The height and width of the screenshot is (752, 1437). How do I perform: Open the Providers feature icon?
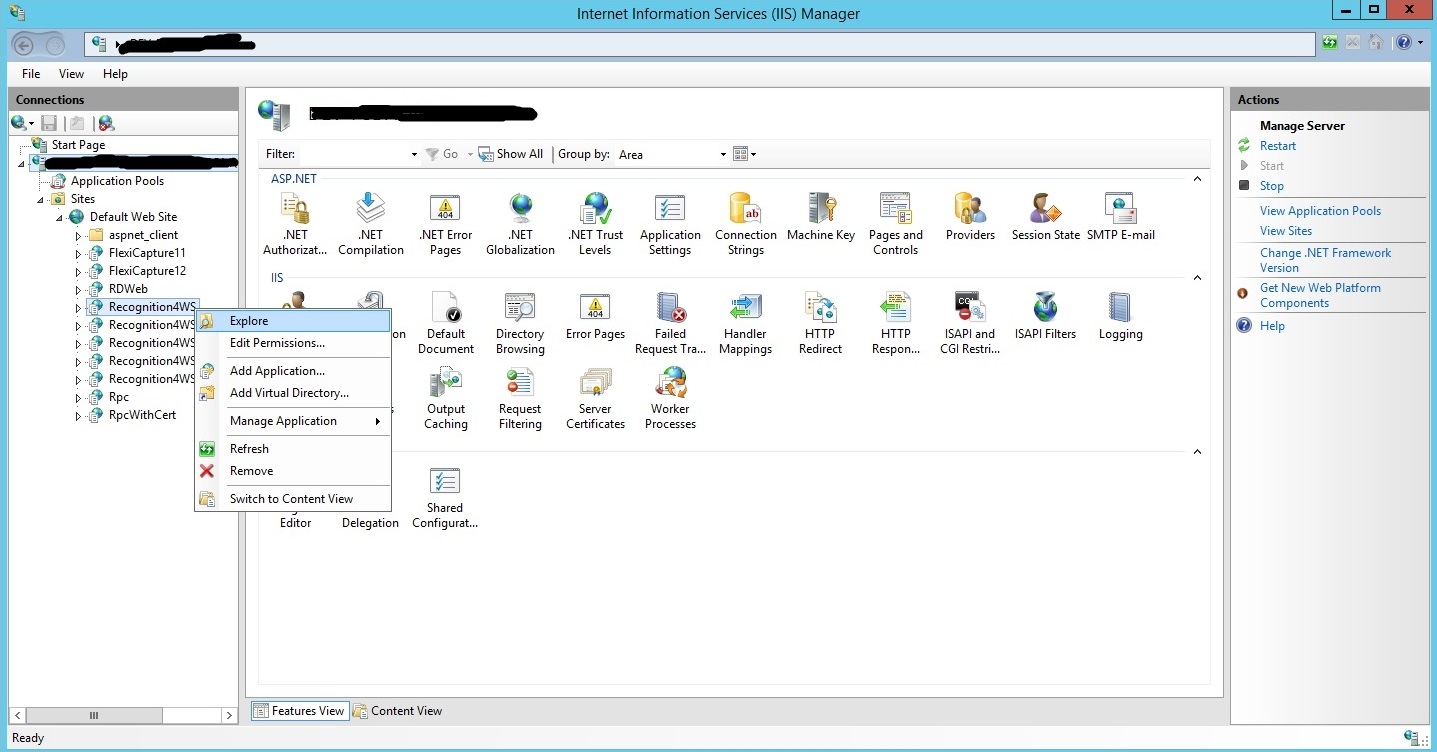tap(970, 218)
